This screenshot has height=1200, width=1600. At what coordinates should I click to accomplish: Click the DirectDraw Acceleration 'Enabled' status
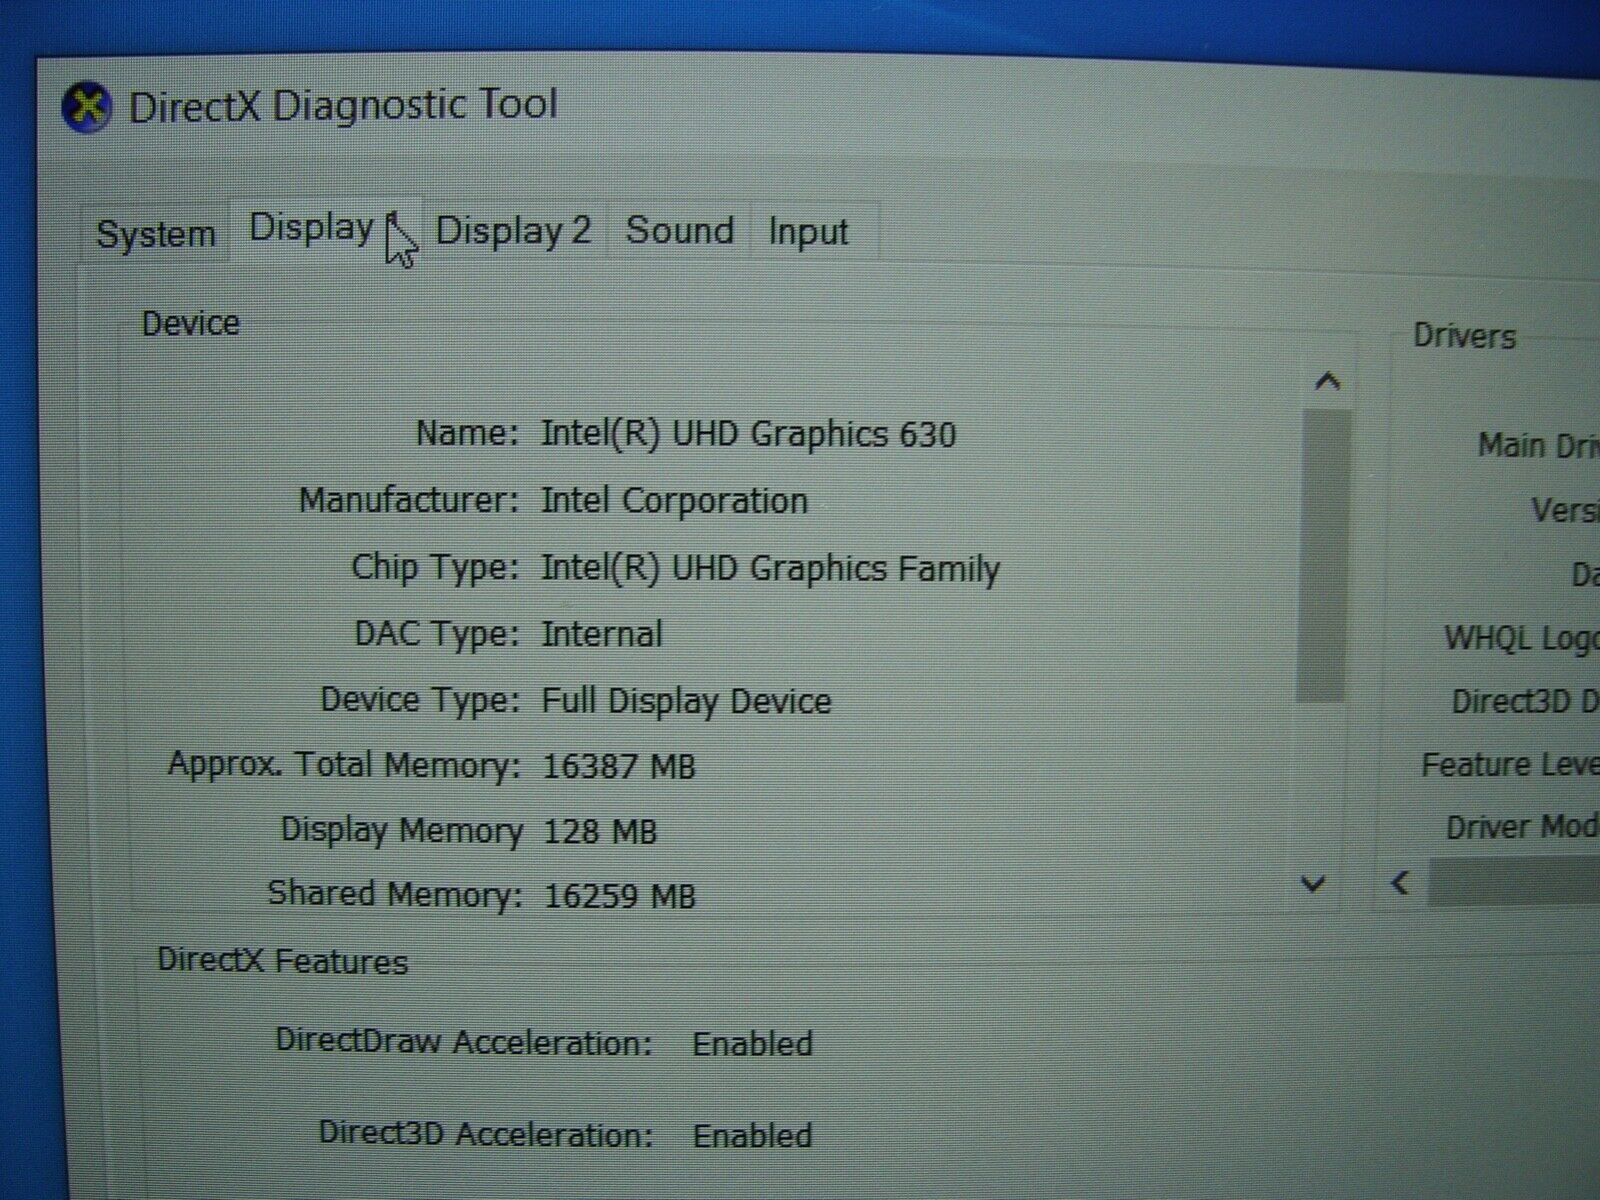tap(752, 1044)
